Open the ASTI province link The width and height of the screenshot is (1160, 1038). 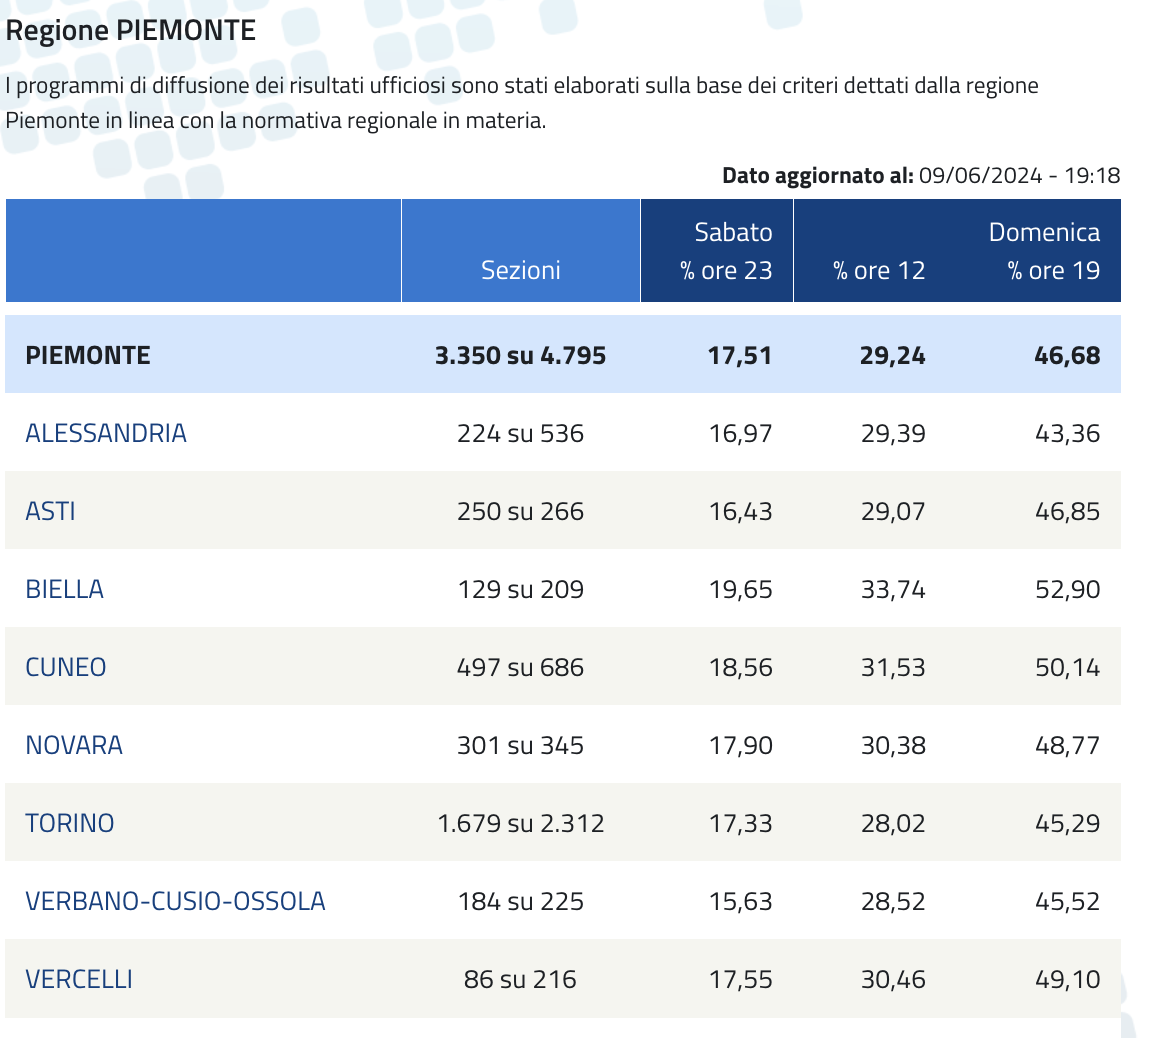(x=50, y=511)
